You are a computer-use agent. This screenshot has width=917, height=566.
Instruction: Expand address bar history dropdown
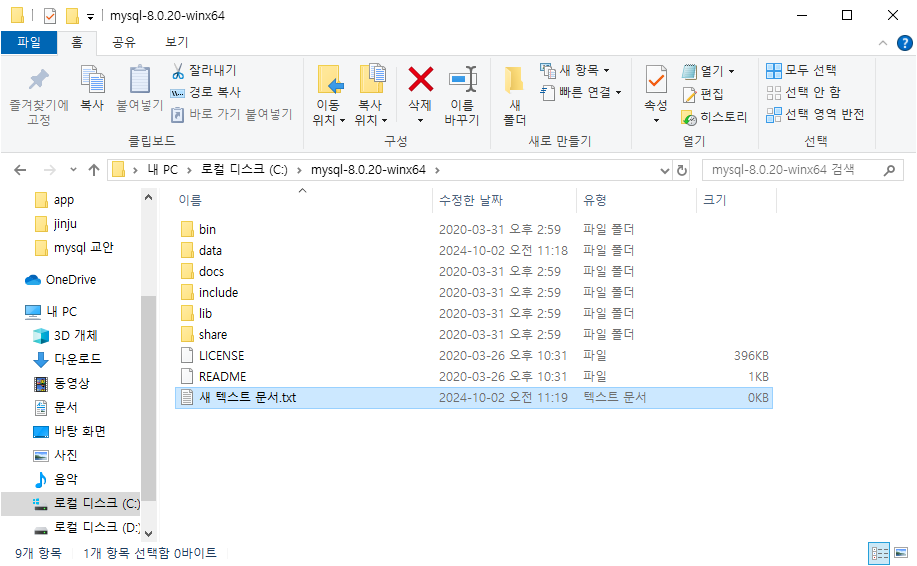tap(664, 171)
